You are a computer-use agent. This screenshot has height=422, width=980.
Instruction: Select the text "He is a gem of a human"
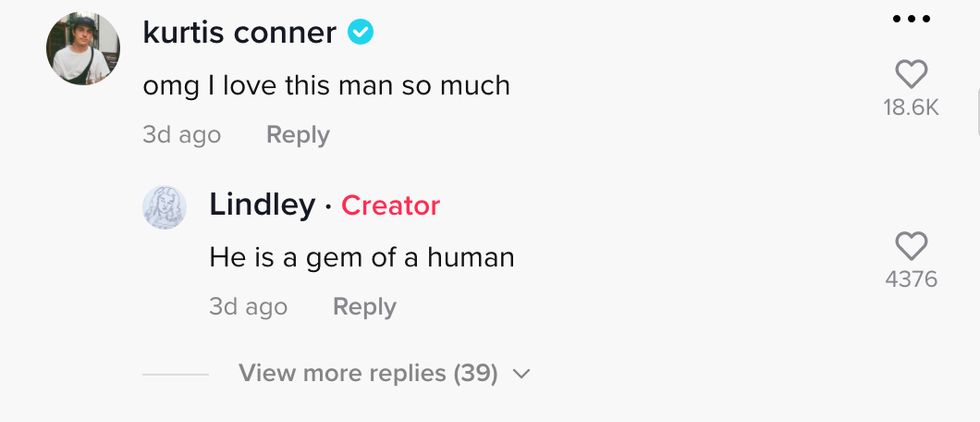[361, 258]
